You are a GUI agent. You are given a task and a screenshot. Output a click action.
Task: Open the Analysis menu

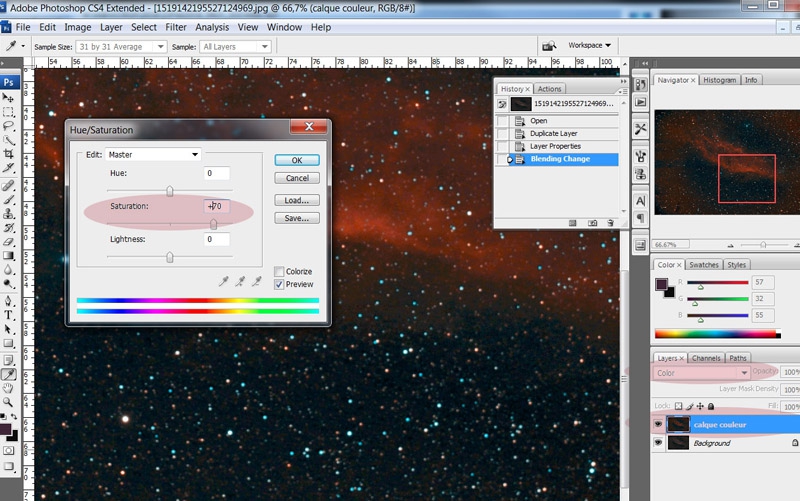(x=212, y=27)
